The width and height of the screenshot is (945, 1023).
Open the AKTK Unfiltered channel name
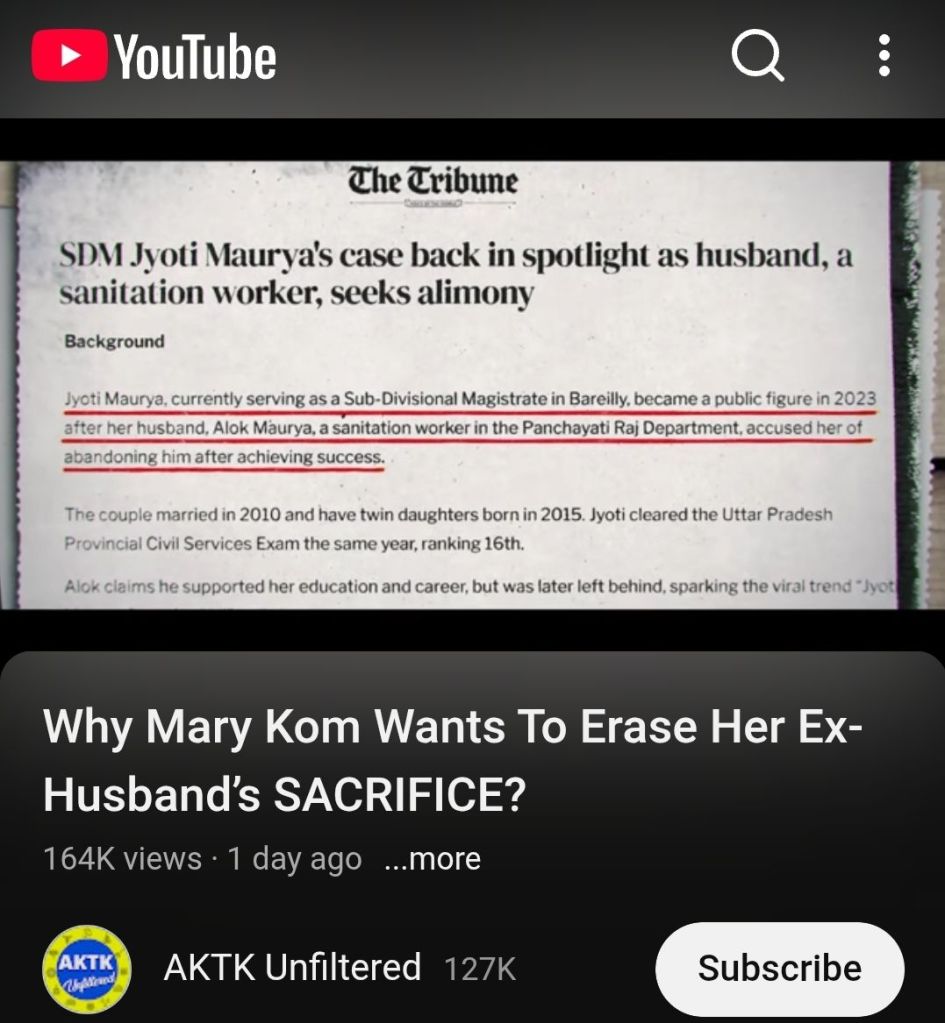(x=292, y=967)
